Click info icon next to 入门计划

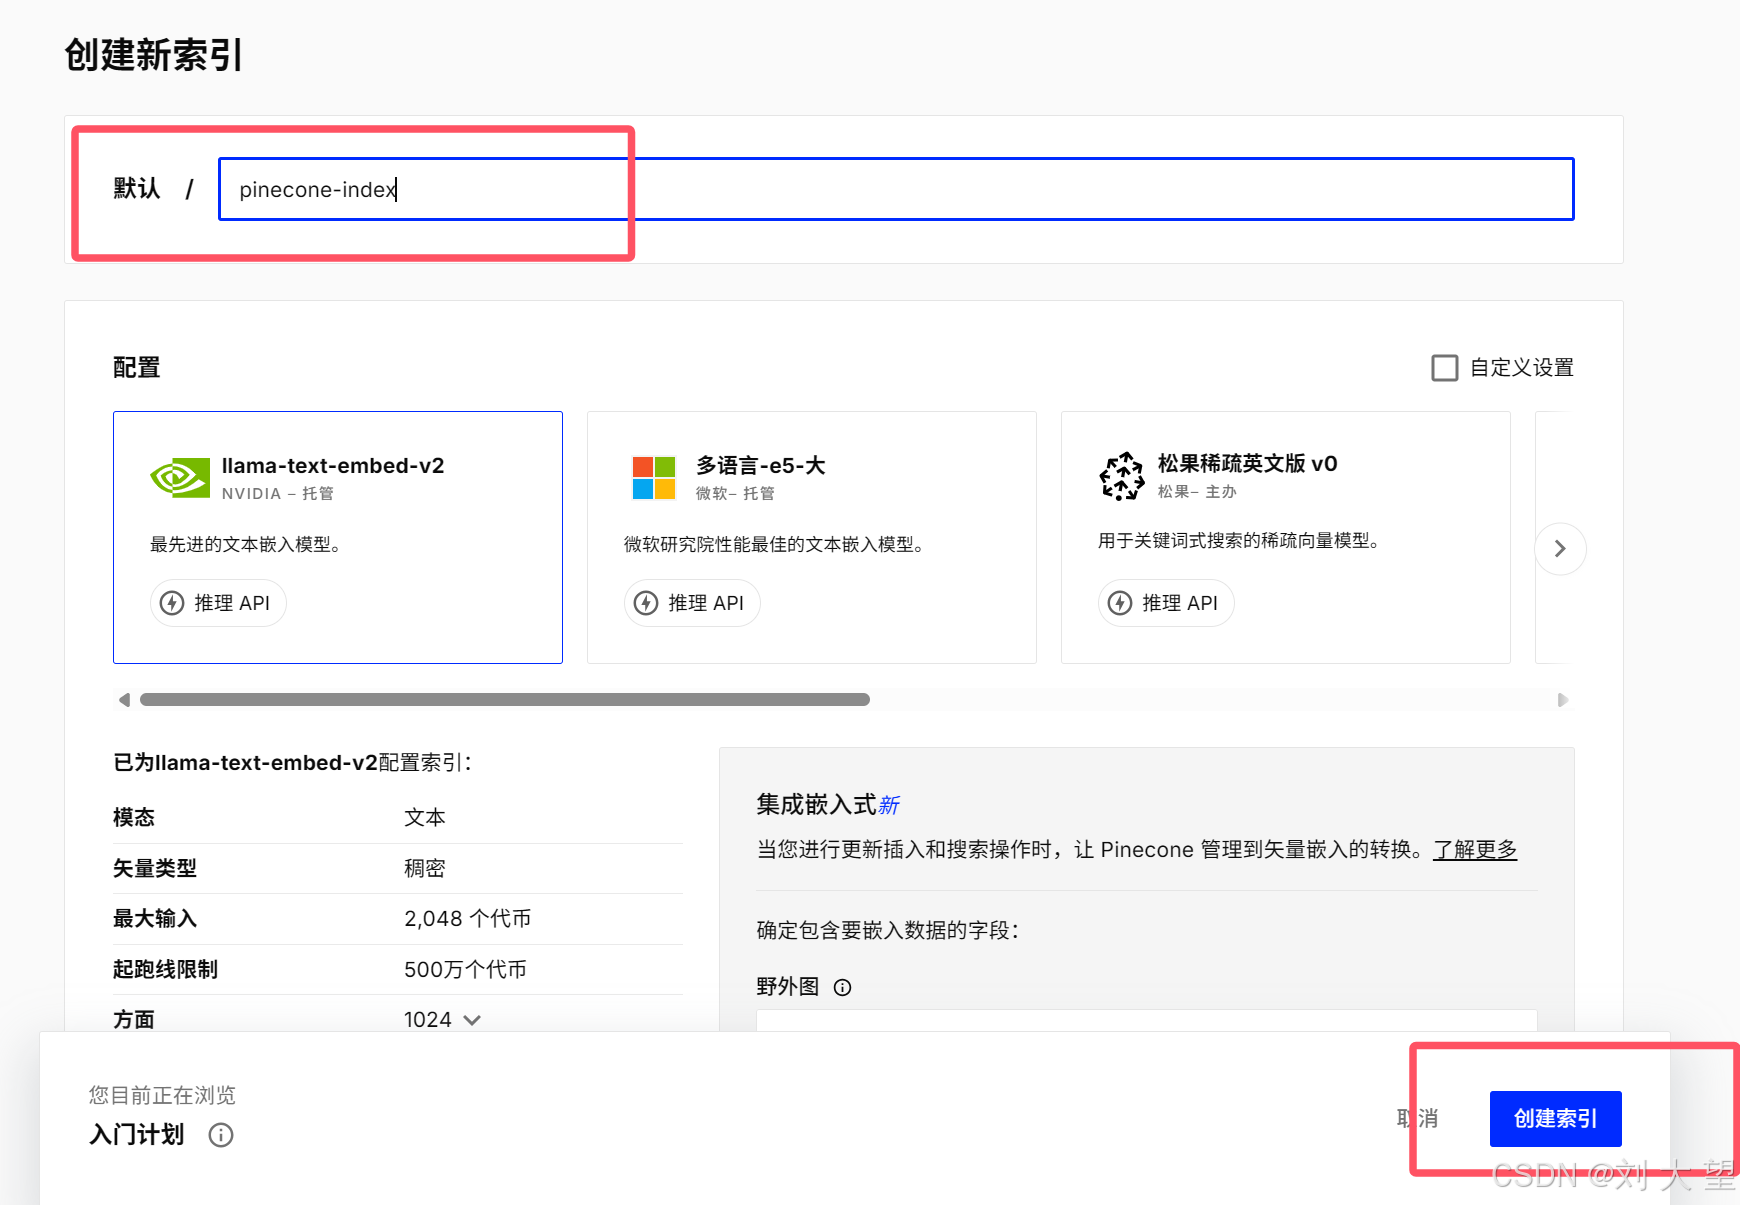click(221, 1135)
